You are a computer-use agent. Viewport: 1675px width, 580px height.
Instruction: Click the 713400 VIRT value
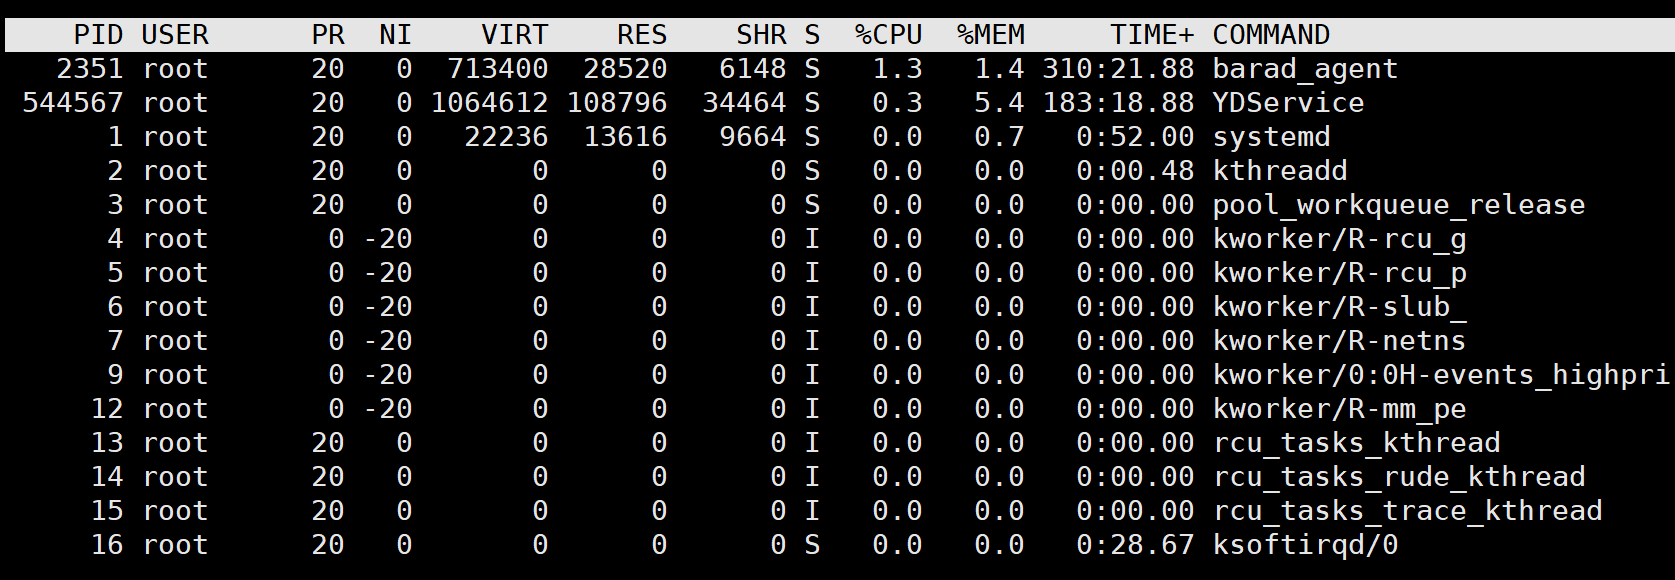[498, 69]
